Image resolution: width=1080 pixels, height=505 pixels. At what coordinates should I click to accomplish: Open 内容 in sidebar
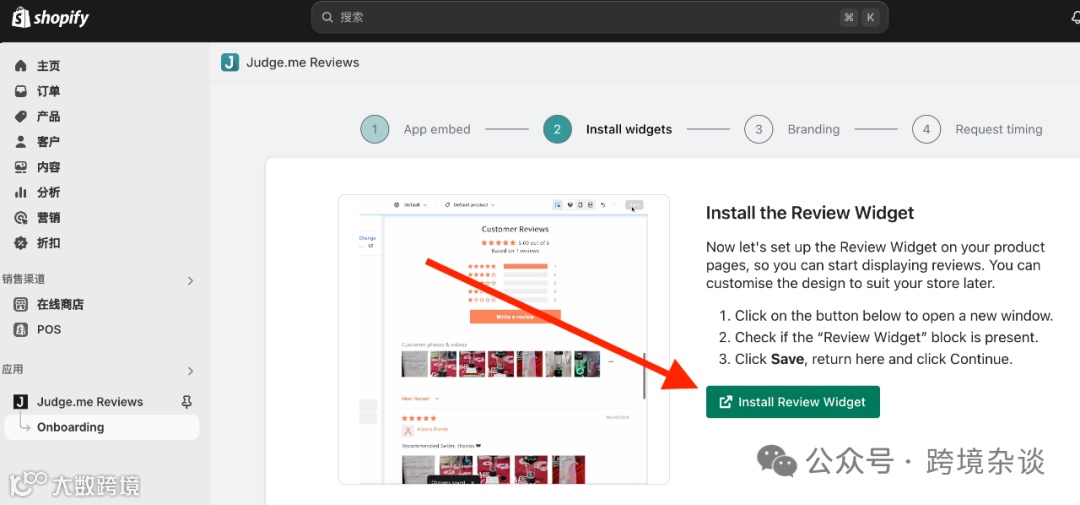(48, 167)
